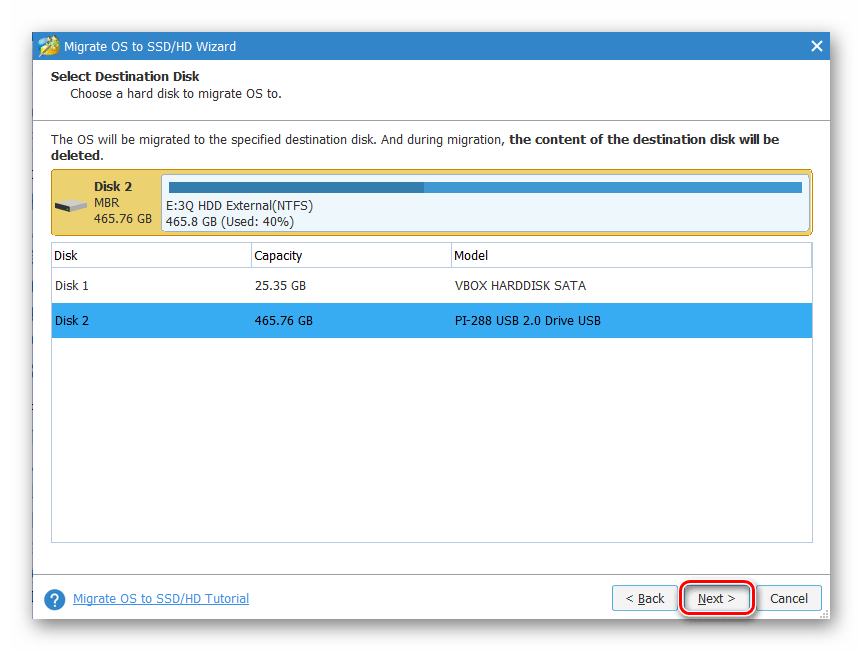Cancel the migration wizard
This screenshot has width=862, height=651.
point(788,598)
